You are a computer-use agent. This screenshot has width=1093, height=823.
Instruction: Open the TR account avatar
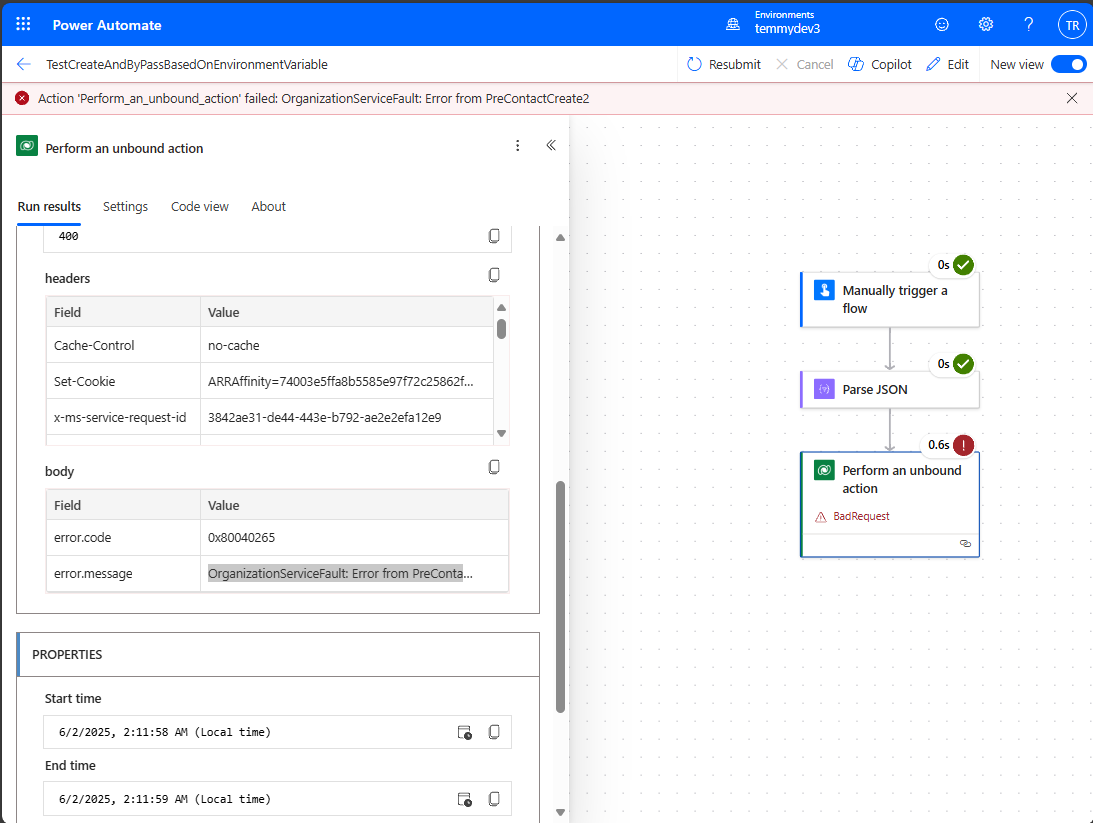tap(1072, 25)
